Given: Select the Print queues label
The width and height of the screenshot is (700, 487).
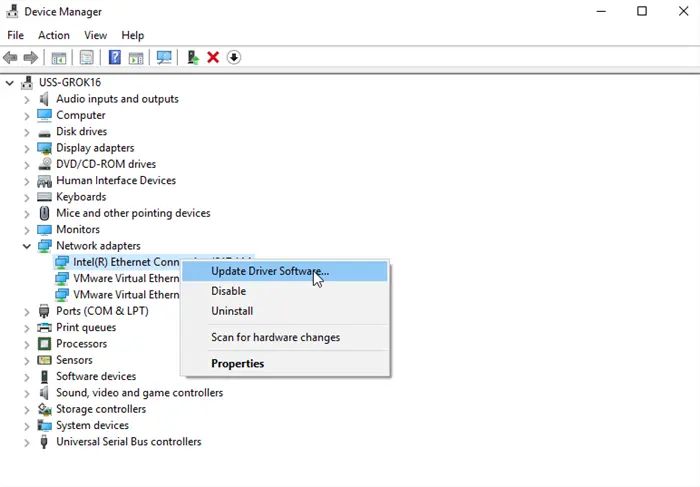Looking at the screenshot, I should coord(86,328).
